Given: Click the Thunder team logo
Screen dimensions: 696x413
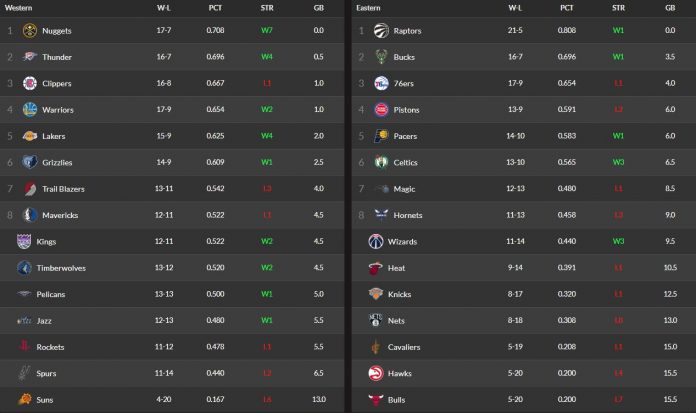Looking at the screenshot, I should tap(29, 57).
